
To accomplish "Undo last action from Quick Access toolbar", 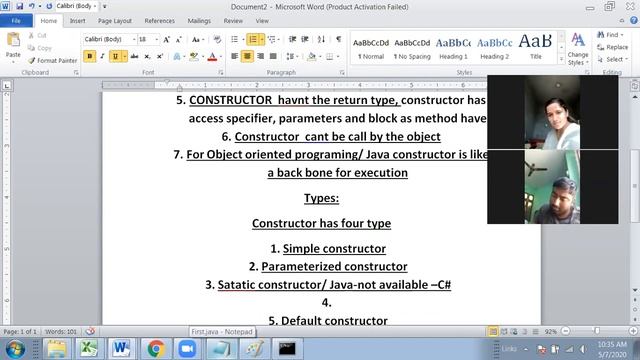I will (x=31, y=6).
